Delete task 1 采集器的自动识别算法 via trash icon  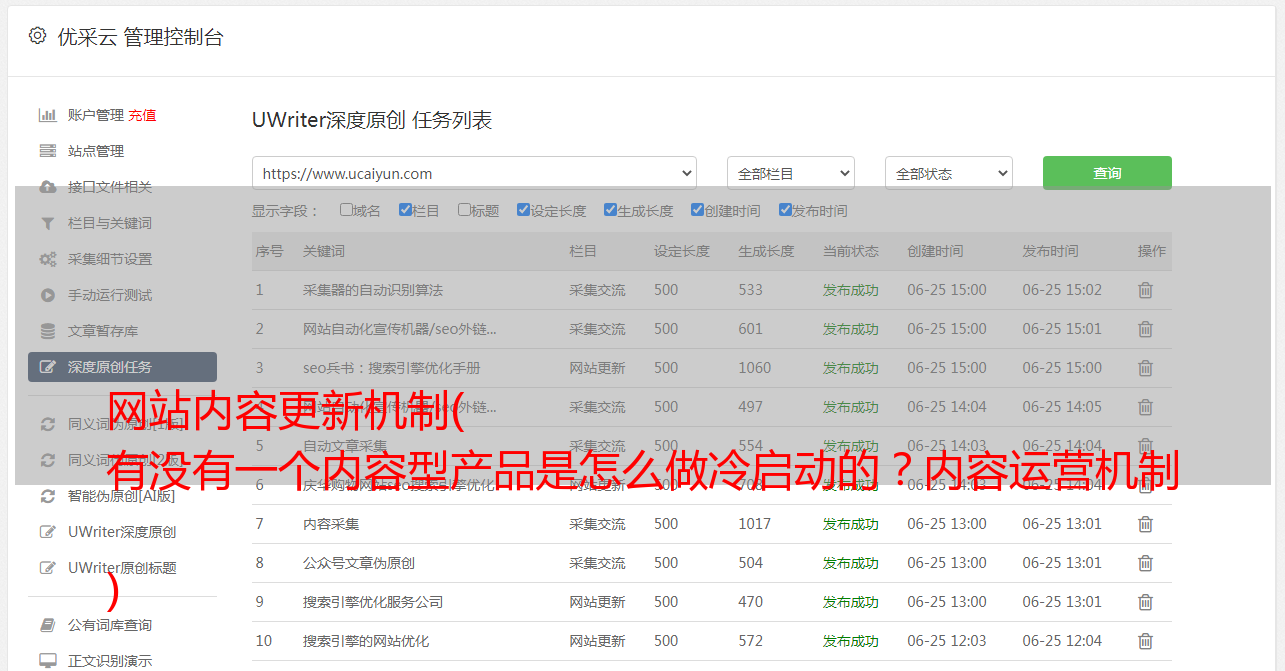tap(1145, 290)
